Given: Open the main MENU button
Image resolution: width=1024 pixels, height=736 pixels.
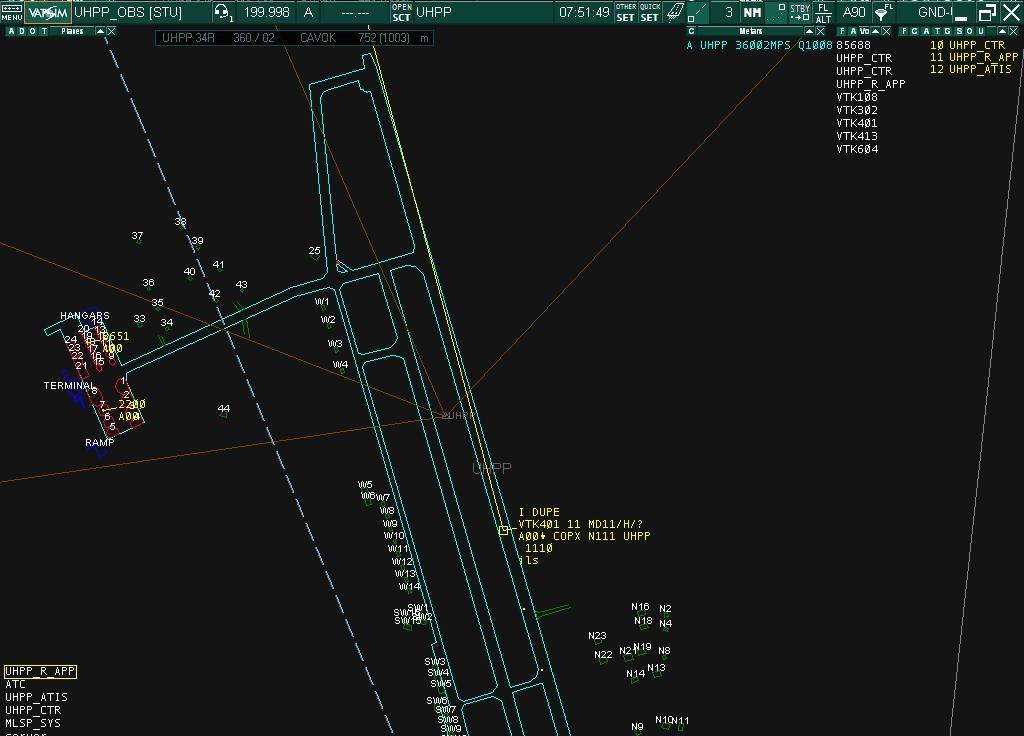Looking at the screenshot, I should (12, 12).
